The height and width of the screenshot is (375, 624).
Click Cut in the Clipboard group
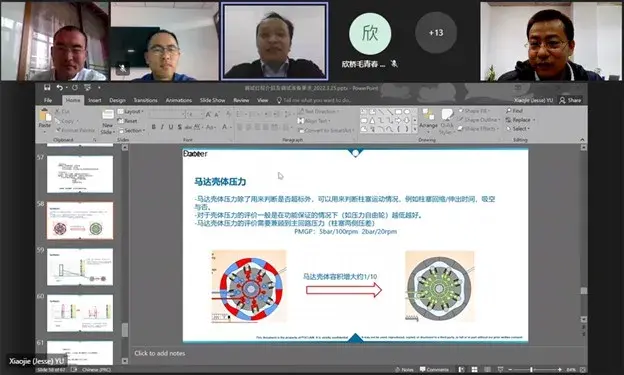(62, 111)
